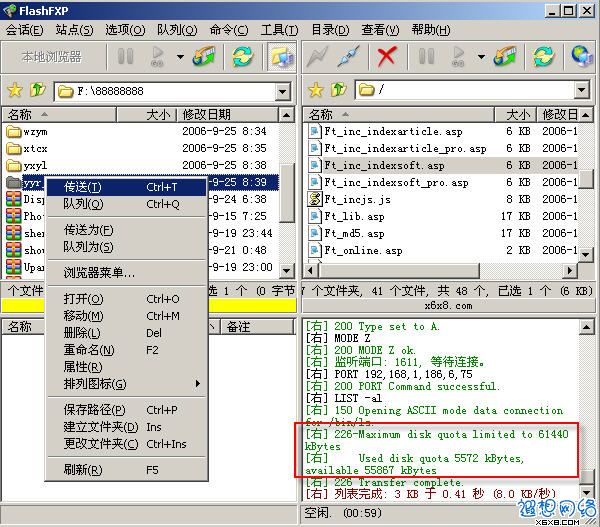Open the 工具(T) menu
The height and width of the screenshot is (527, 600).
click(279, 30)
